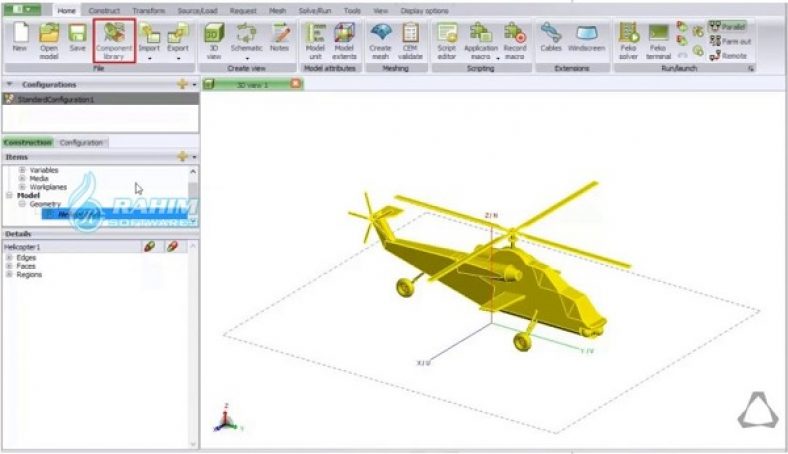Image resolution: width=788 pixels, height=454 pixels.
Task: Start Record macro
Action: 515,41
